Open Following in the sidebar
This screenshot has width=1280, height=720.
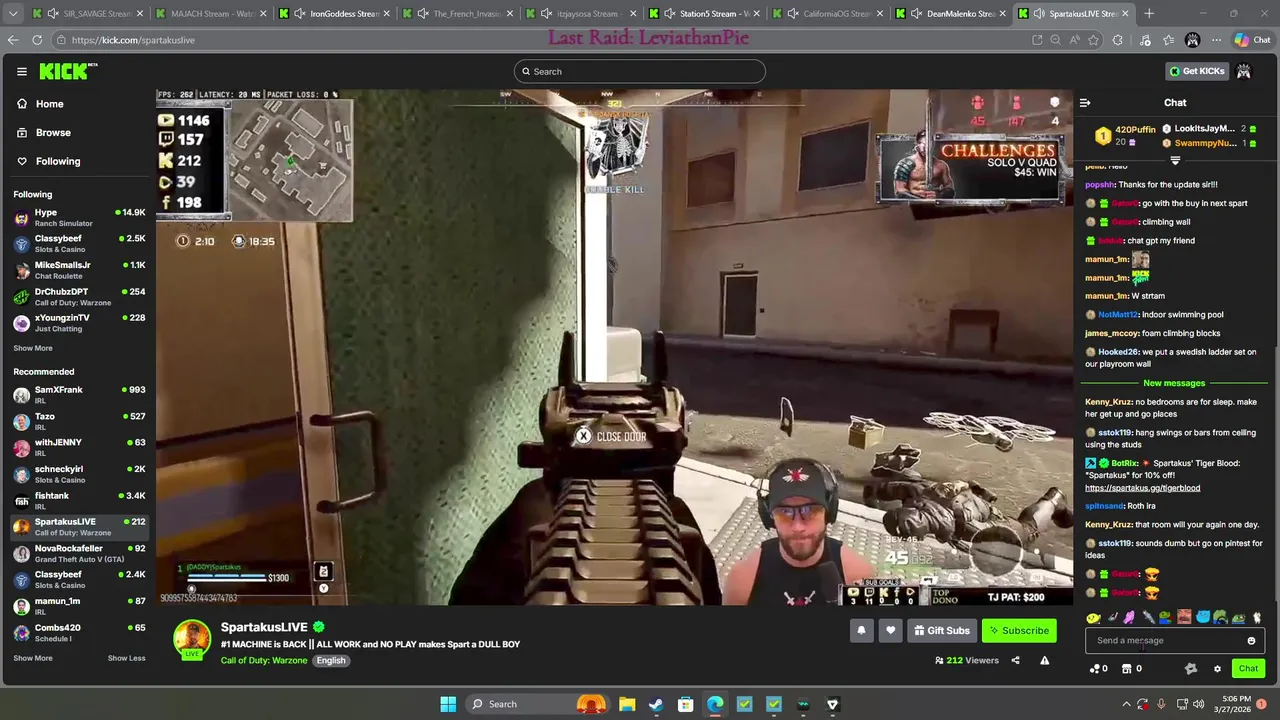(x=58, y=161)
